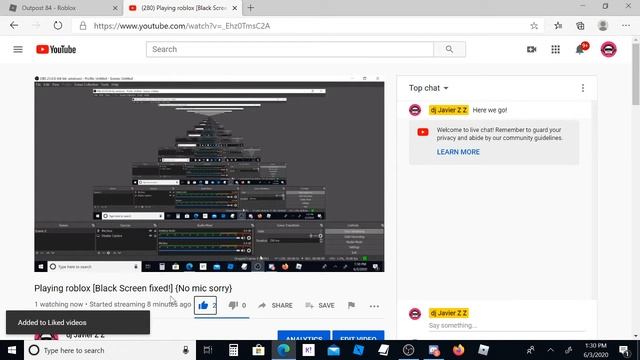Open the YouTube guide hamburger menu

(x=18, y=49)
